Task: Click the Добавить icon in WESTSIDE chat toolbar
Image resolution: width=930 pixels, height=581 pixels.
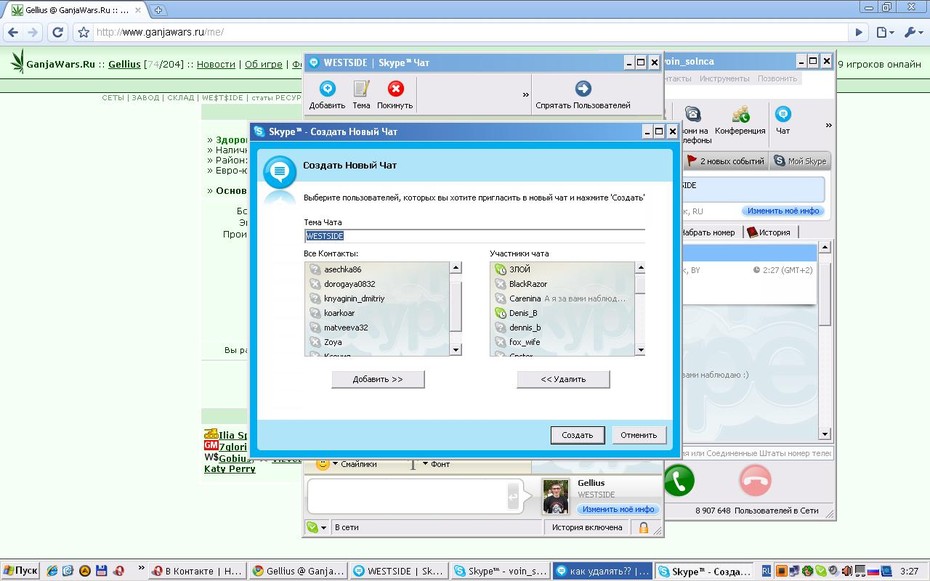Action: click(327, 89)
